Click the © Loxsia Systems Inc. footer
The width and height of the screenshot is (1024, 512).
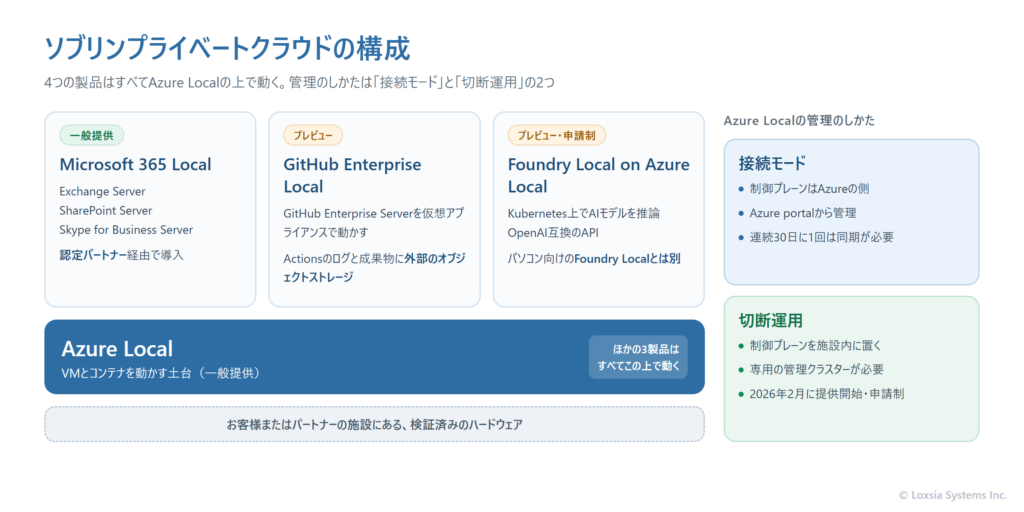tap(952, 496)
